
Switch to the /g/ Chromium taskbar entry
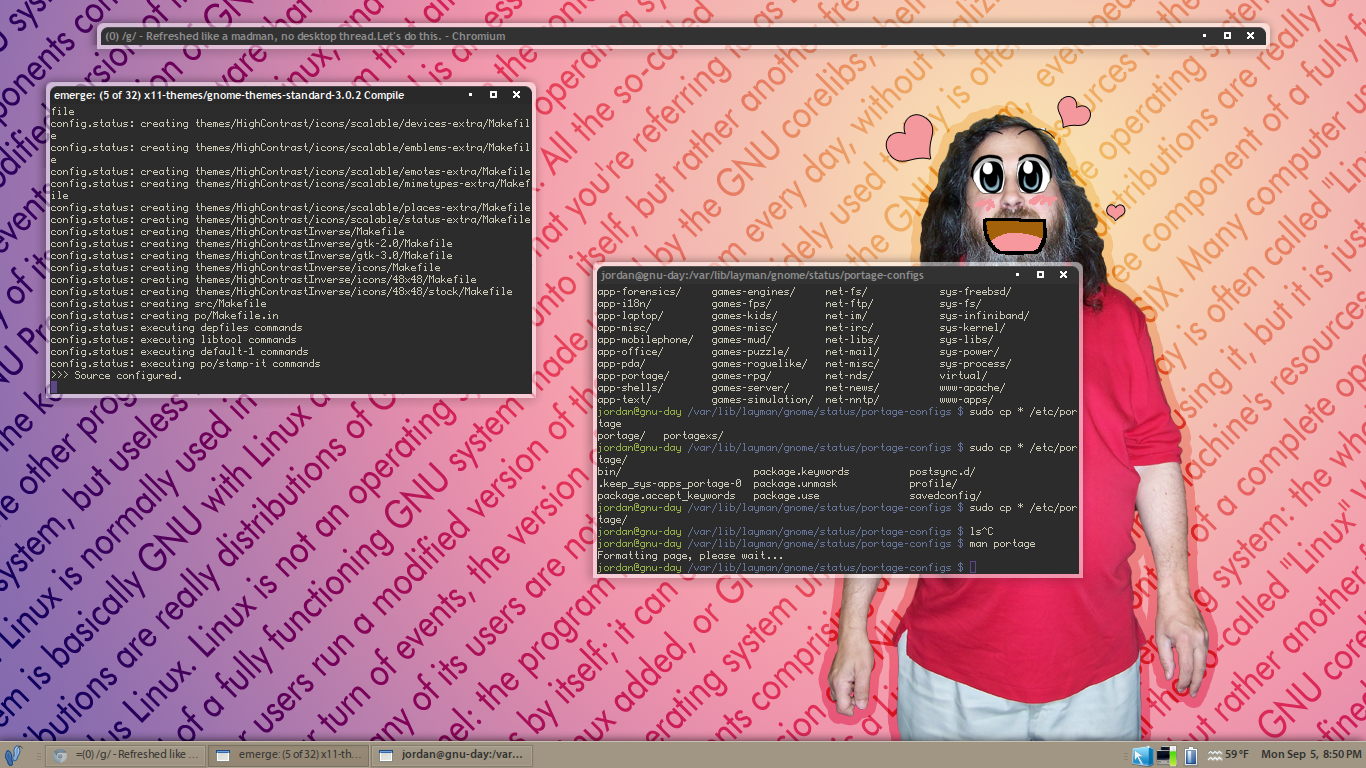125,755
